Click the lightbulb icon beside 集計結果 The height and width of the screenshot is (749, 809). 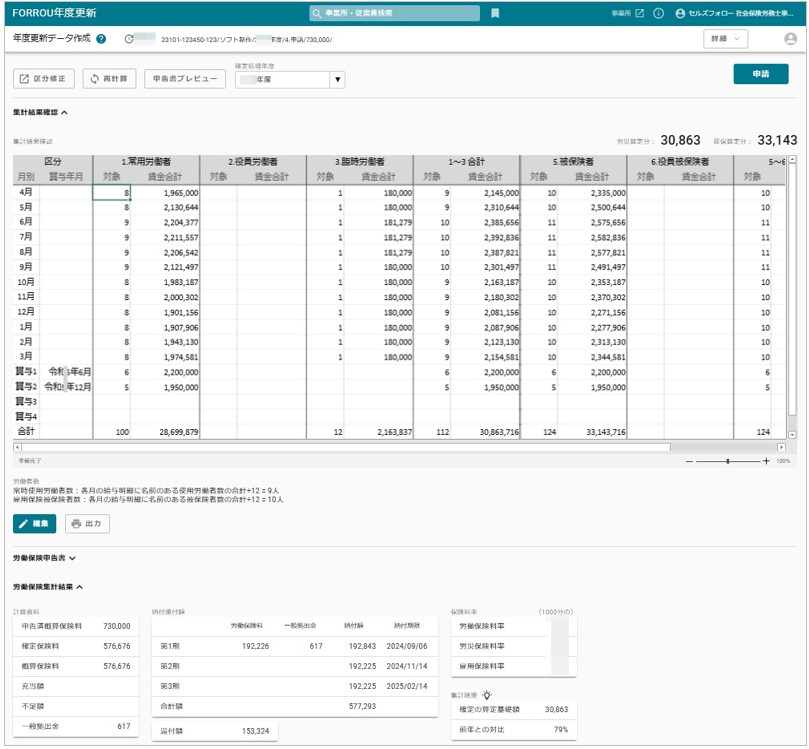coord(487,695)
